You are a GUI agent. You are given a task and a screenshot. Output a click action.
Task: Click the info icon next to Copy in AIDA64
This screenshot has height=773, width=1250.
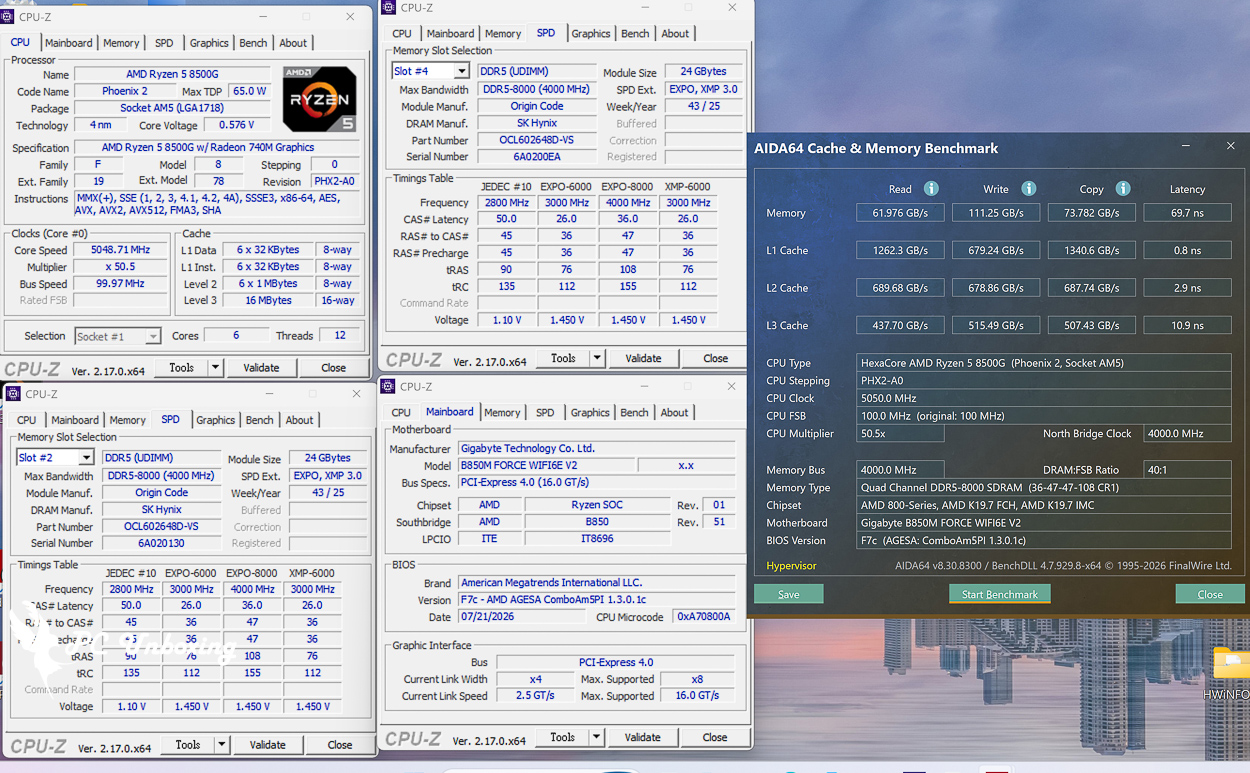(x=1122, y=189)
